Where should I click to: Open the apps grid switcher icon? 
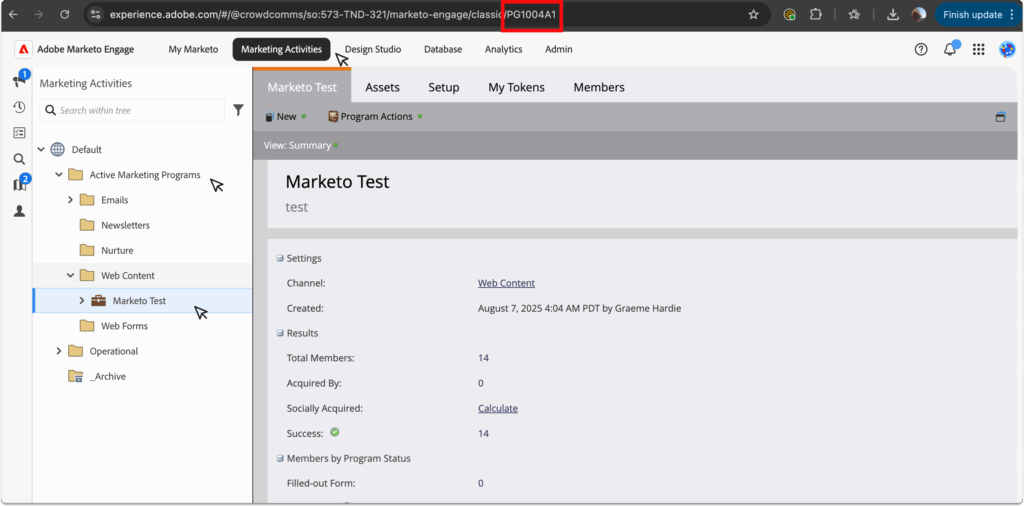pos(978,49)
